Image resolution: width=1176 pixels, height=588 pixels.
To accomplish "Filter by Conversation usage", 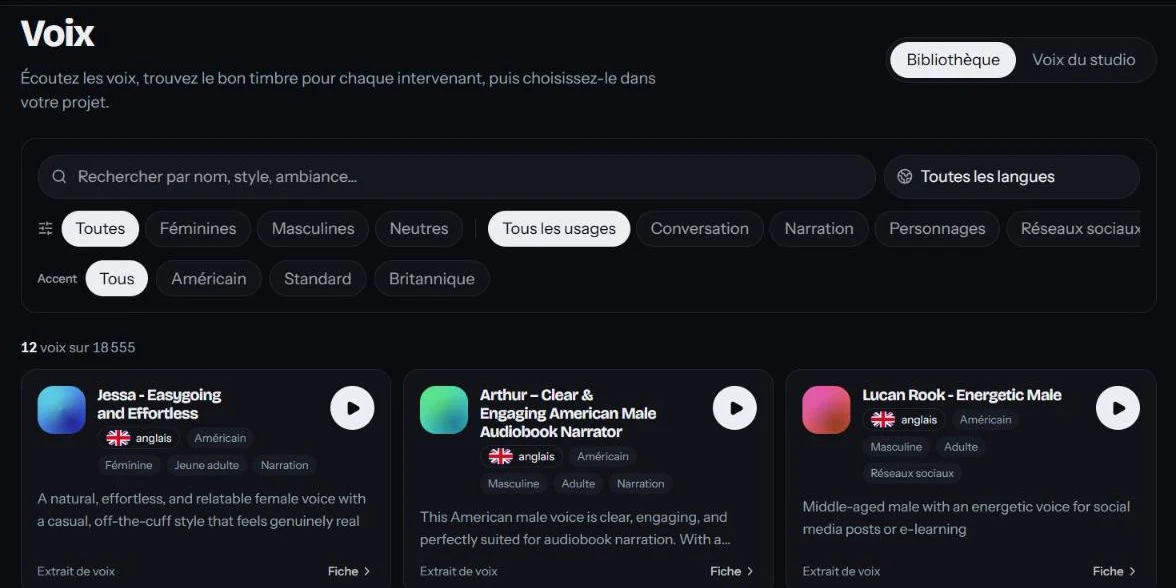I will 700,229.
